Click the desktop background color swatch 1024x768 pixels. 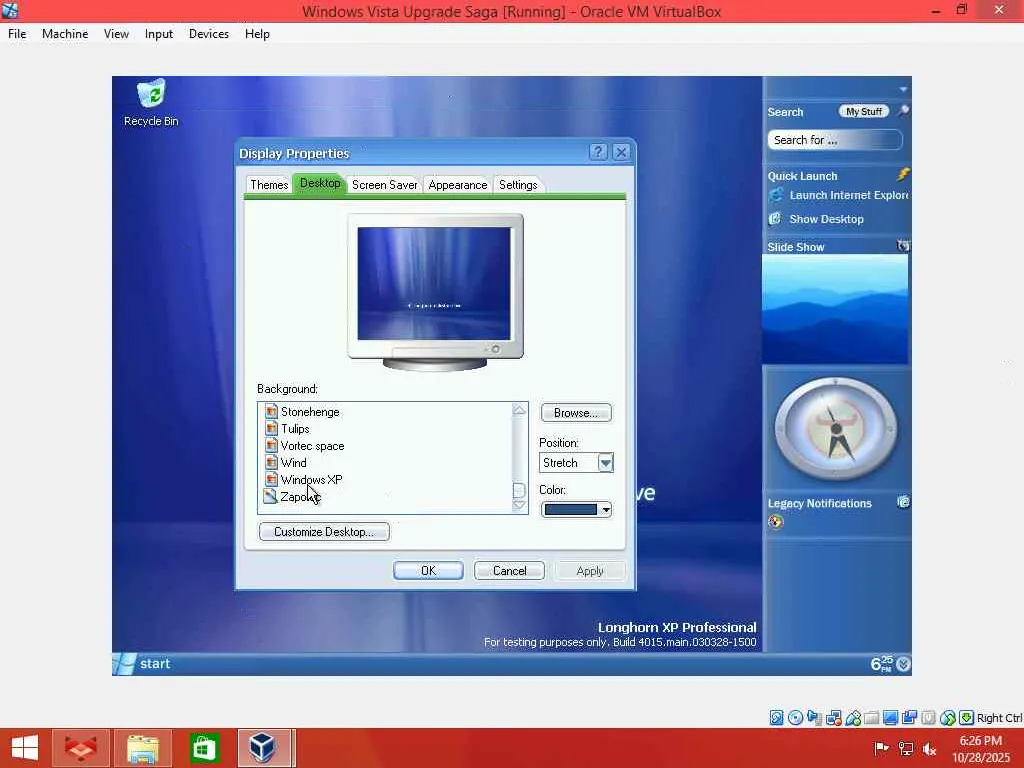(570, 509)
